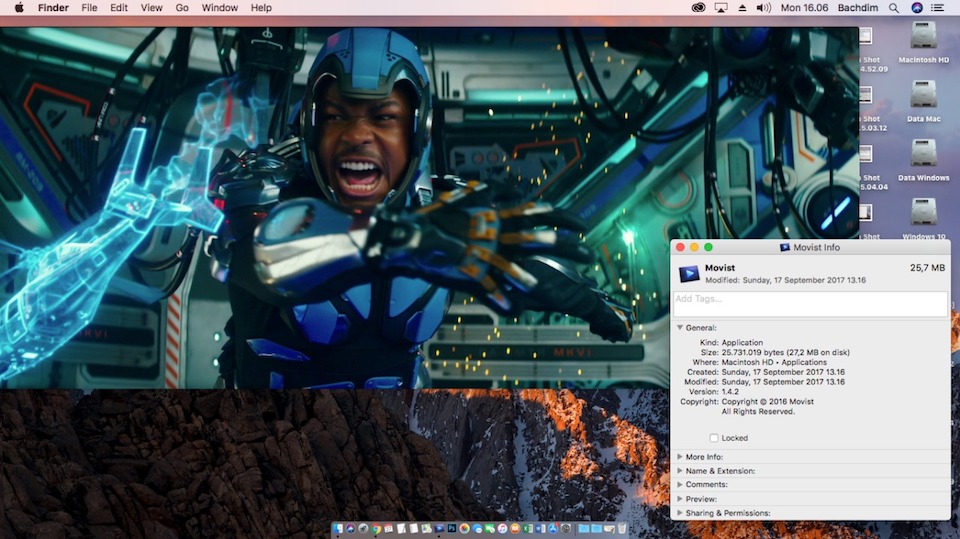The height and width of the screenshot is (539, 960).
Task: Launch Photoshop from the dock
Action: click(x=452, y=528)
